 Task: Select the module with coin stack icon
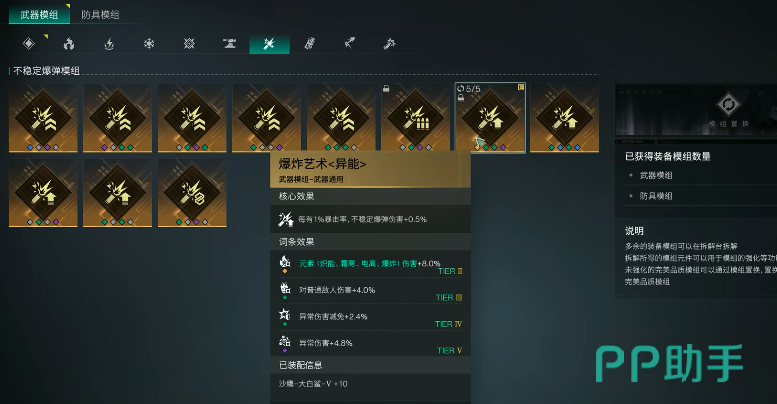click(192, 193)
